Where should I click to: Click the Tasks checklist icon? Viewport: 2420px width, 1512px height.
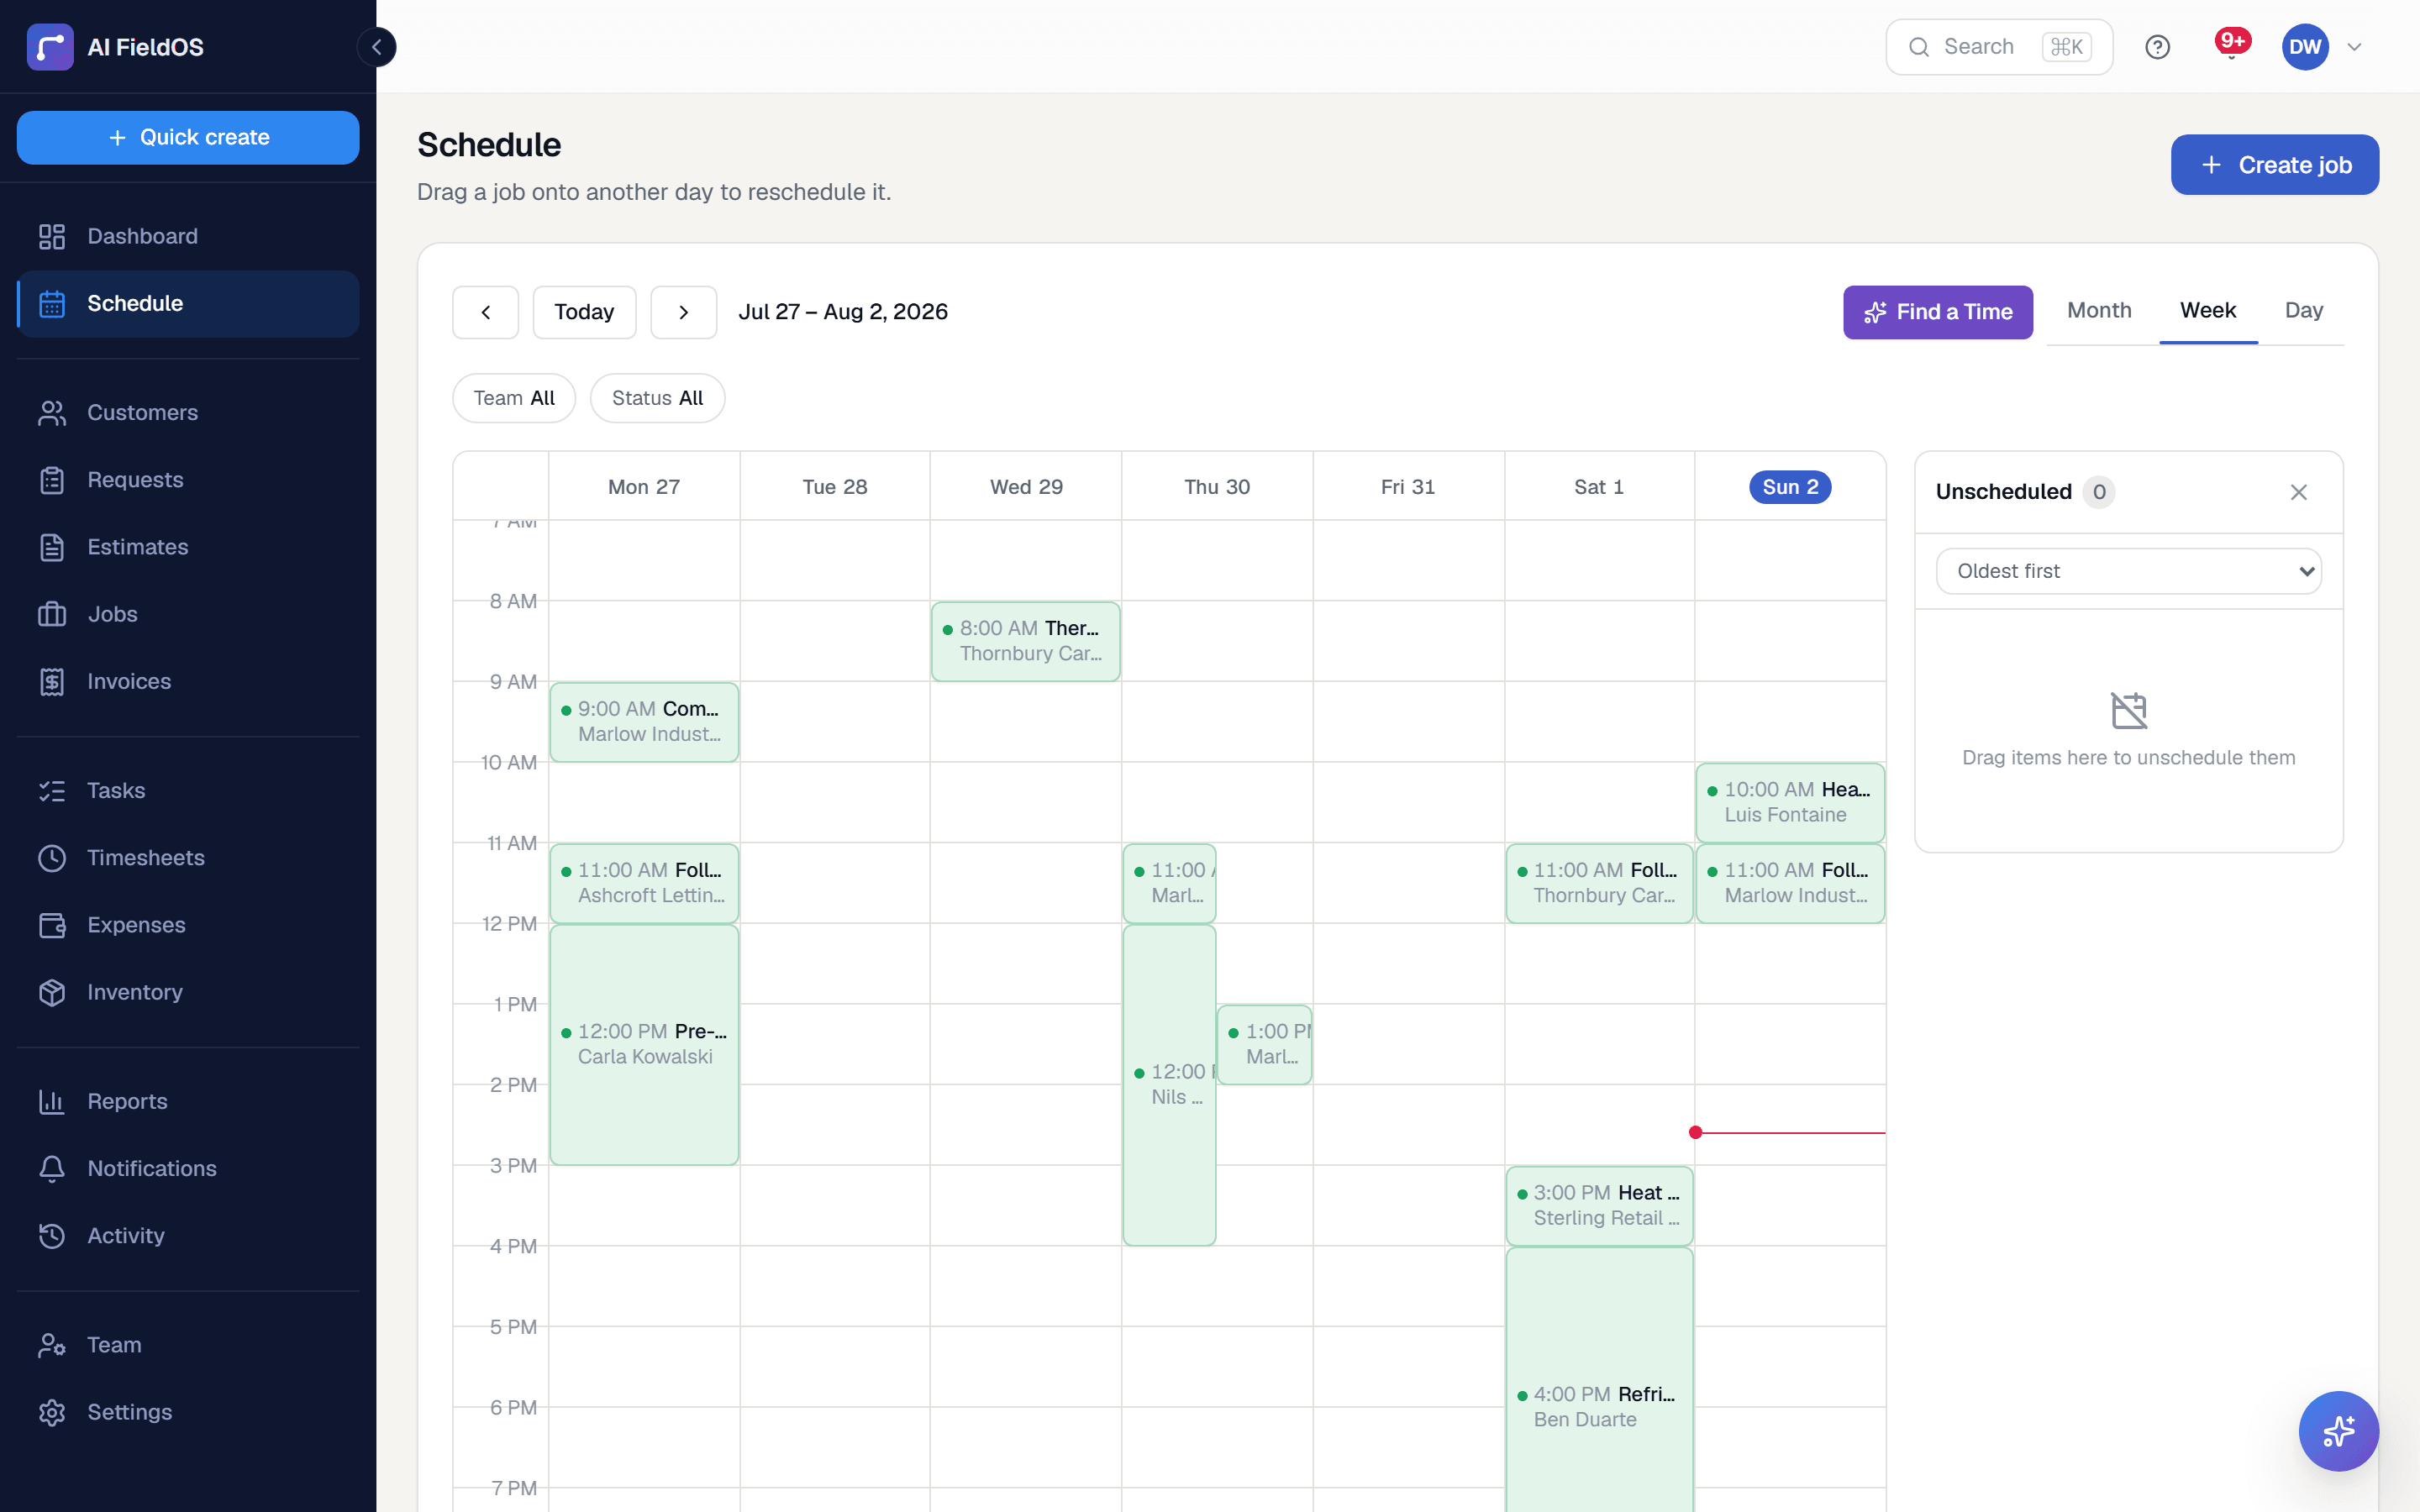pos(52,791)
